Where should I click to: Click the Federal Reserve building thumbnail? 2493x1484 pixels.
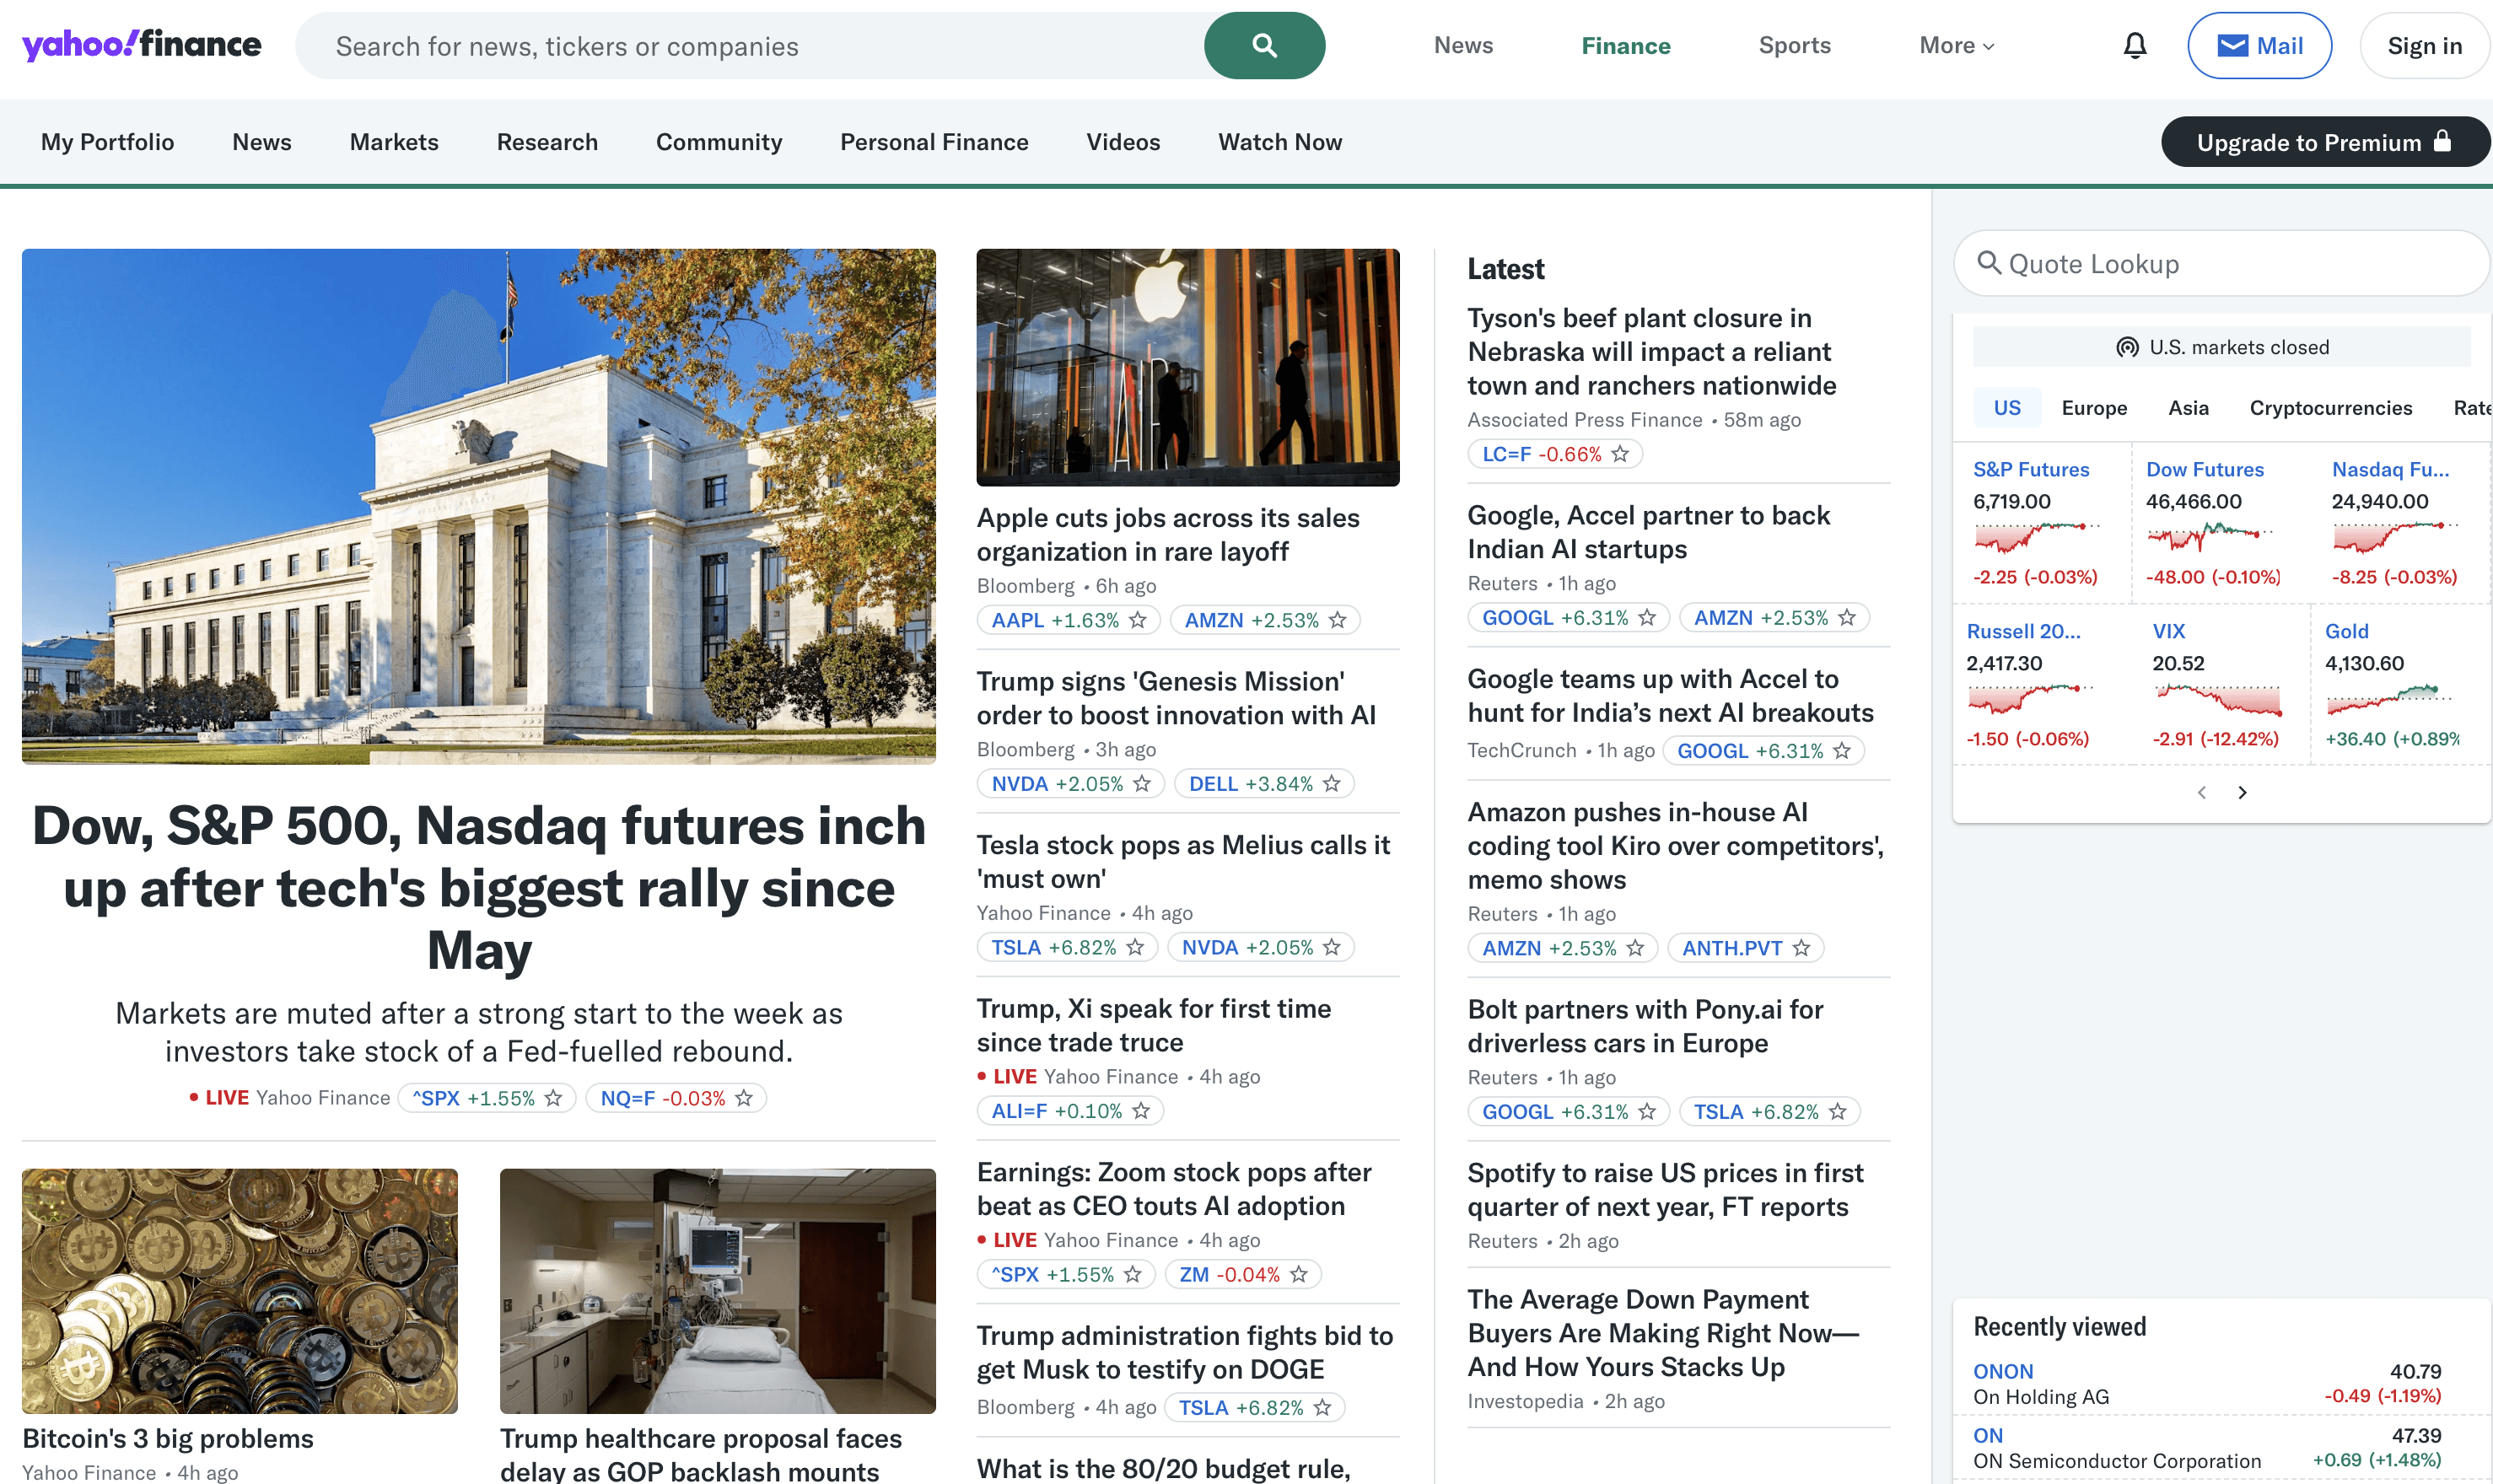[x=479, y=506]
